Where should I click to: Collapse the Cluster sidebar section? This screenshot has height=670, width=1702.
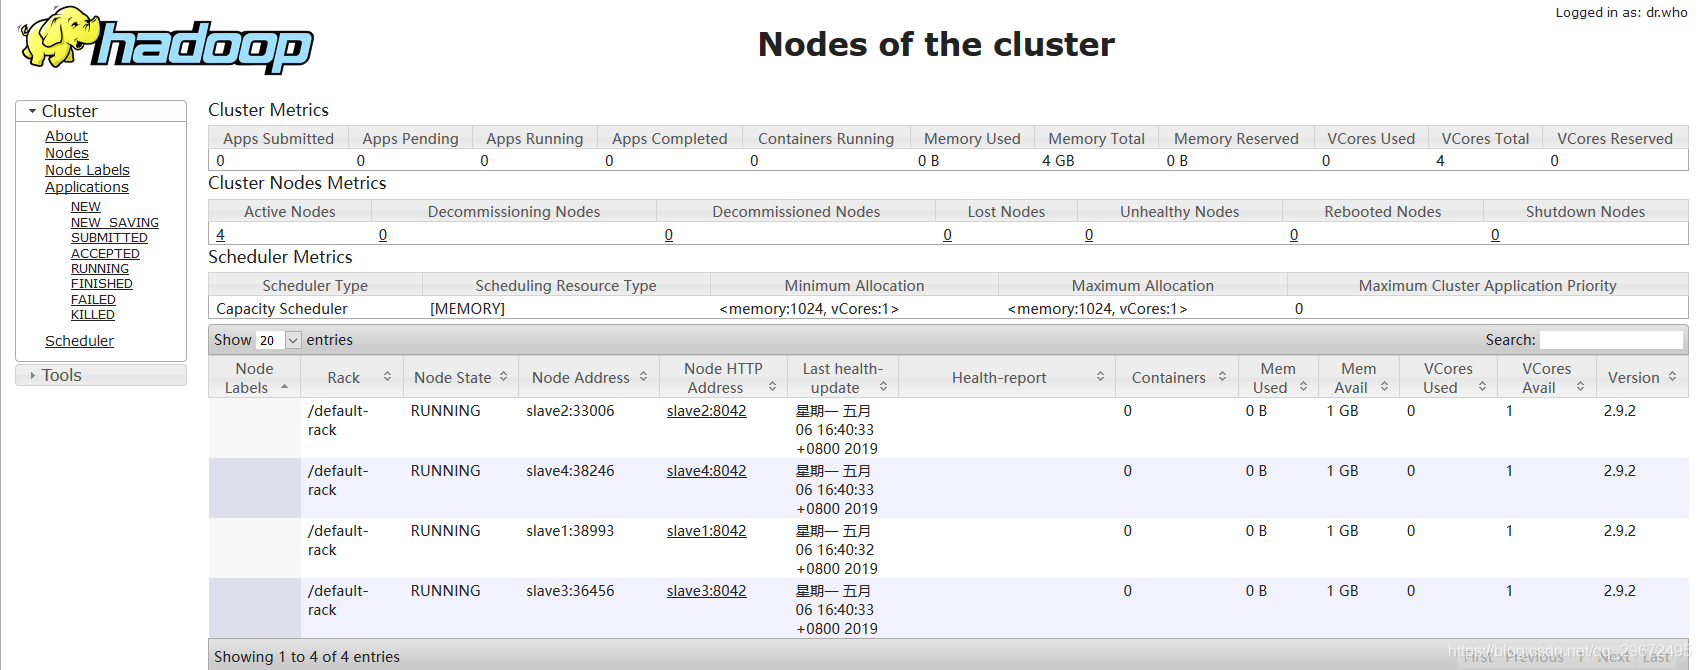(x=101, y=111)
